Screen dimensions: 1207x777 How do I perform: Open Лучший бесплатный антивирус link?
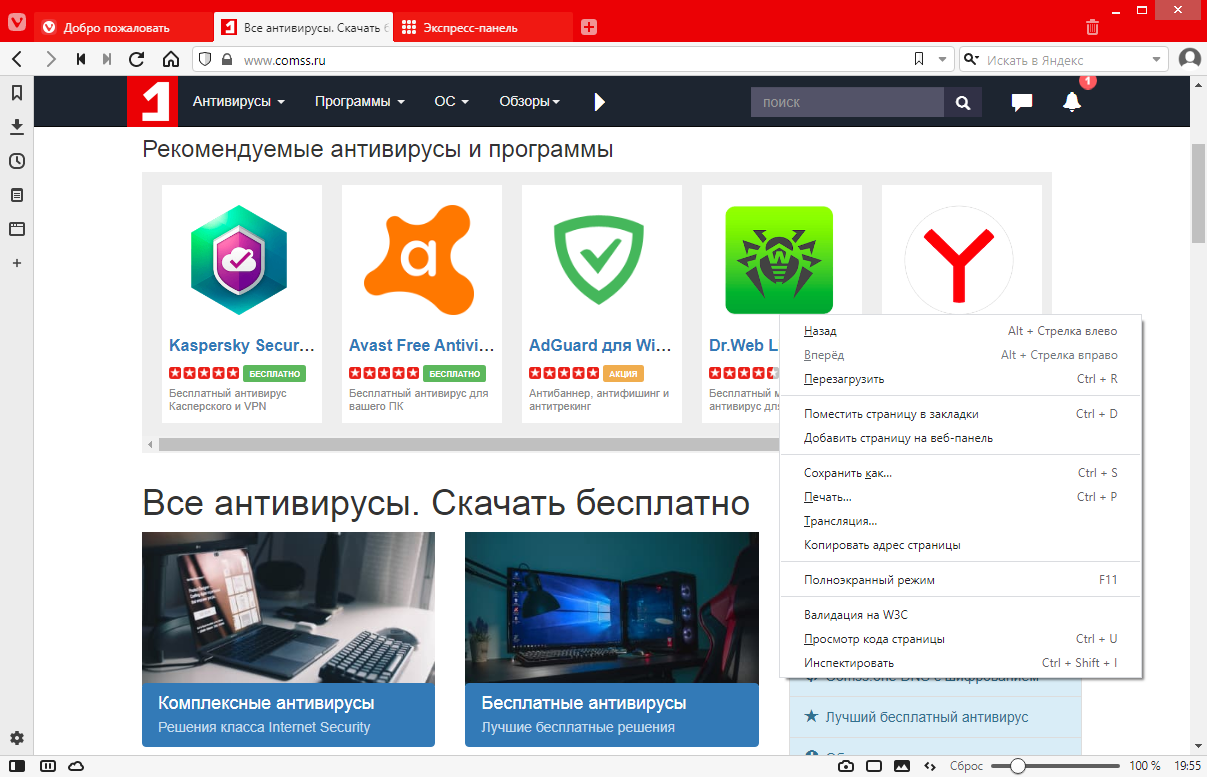click(926, 717)
